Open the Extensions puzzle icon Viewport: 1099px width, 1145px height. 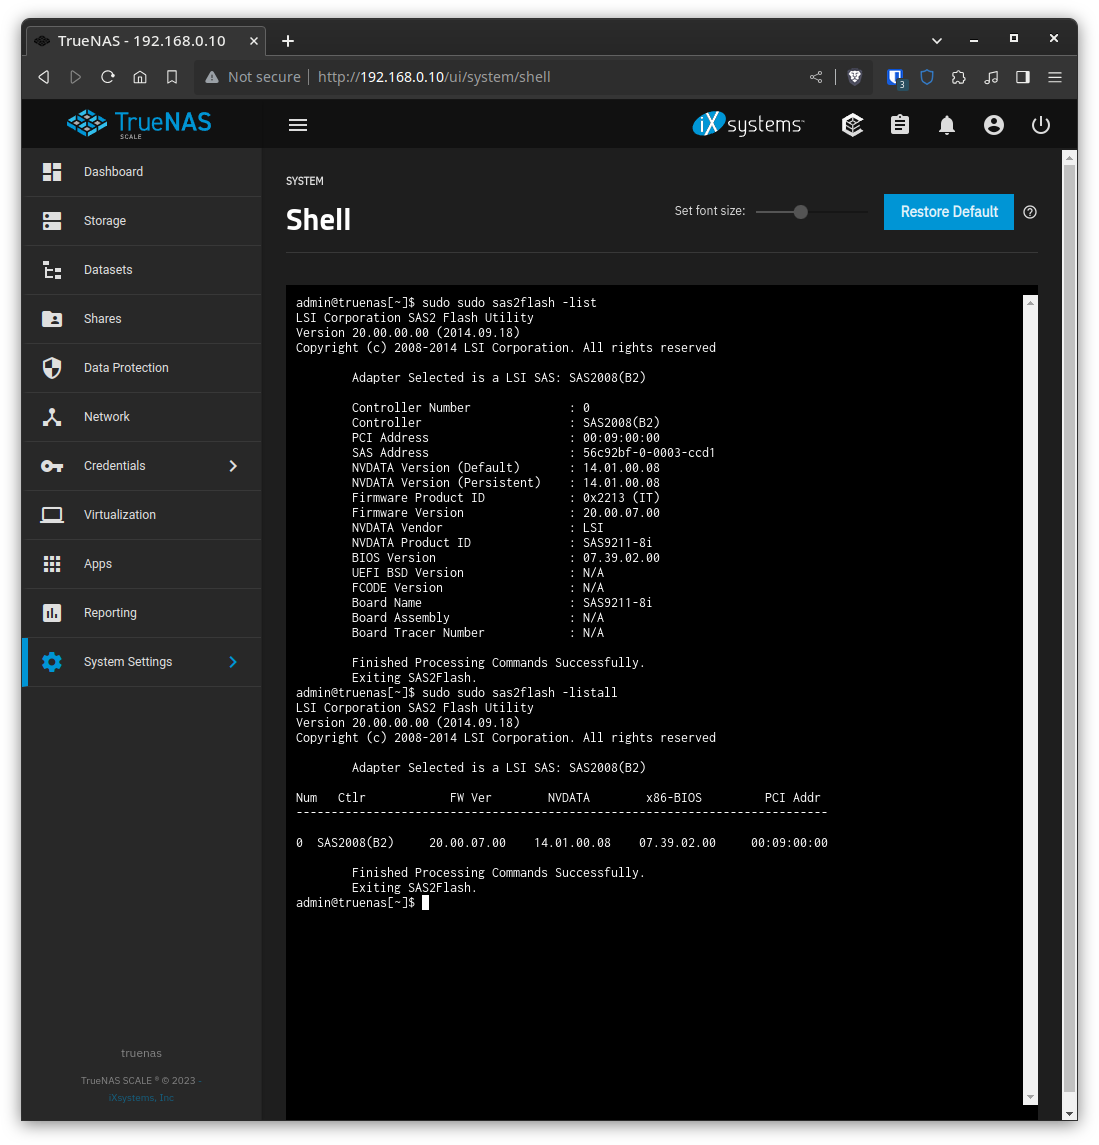959,77
